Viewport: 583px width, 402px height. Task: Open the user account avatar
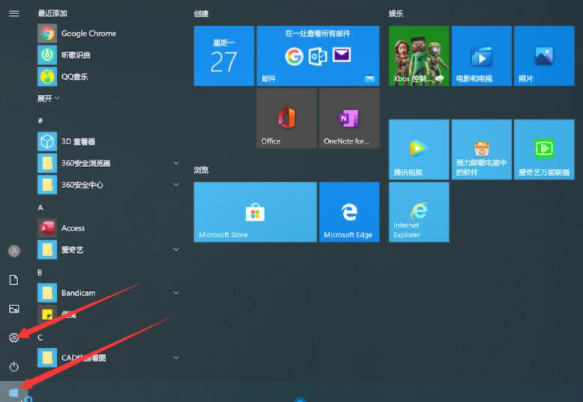(x=14, y=251)
